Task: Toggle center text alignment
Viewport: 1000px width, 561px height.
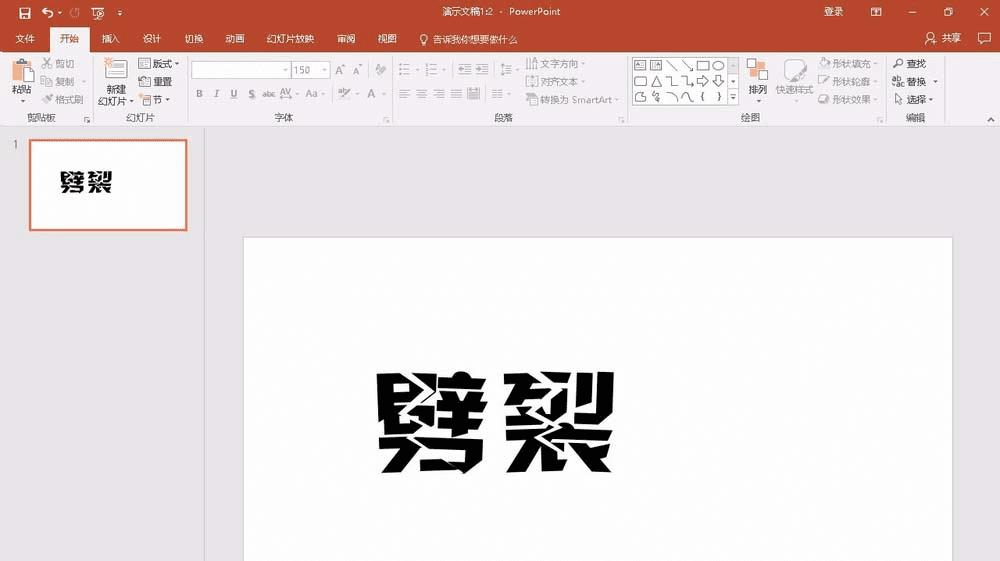Action: click(422, 94)
